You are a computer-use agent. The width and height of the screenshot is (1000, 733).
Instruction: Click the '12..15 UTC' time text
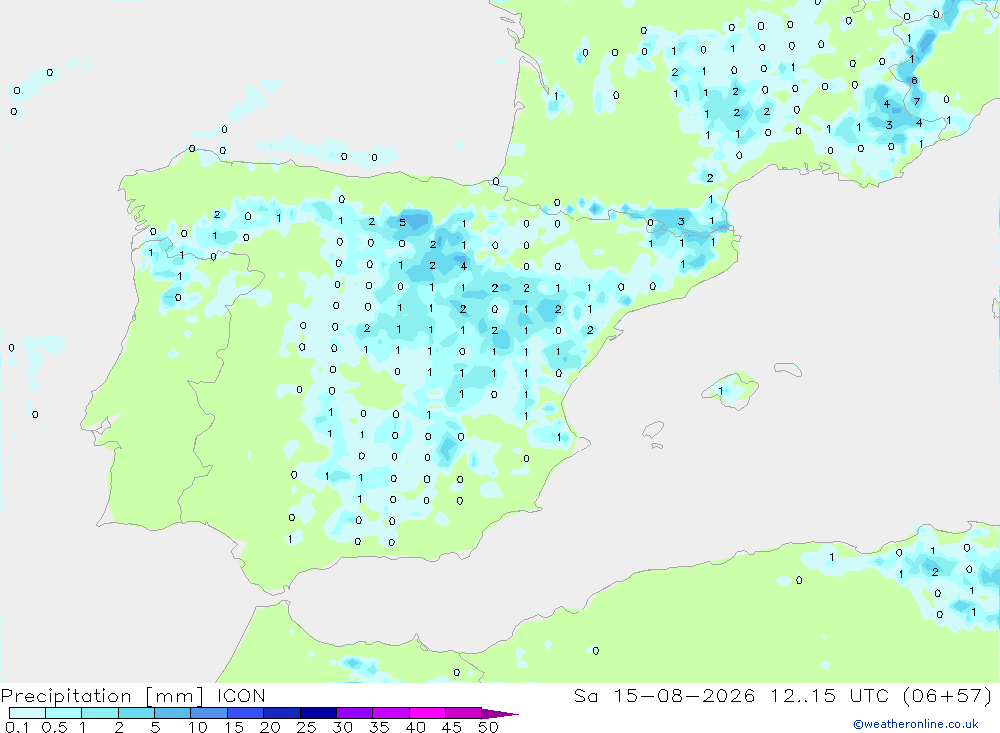(x=832, y=695)
